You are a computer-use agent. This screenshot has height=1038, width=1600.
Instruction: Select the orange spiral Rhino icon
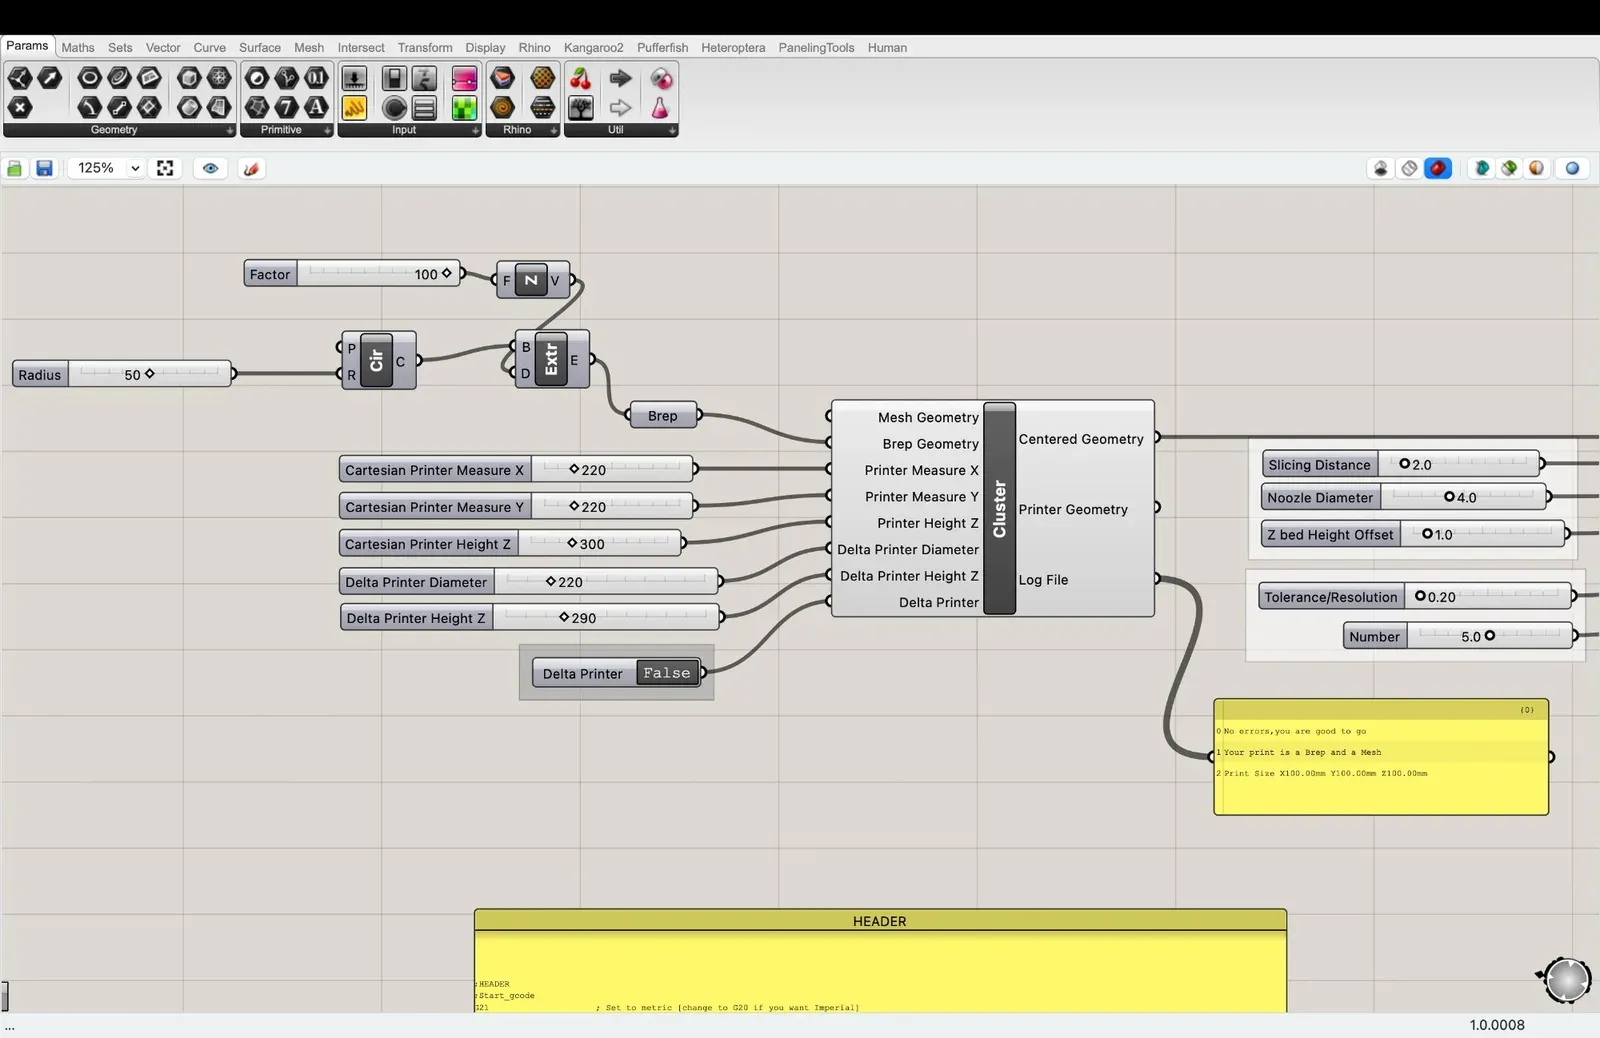point(502,107)
